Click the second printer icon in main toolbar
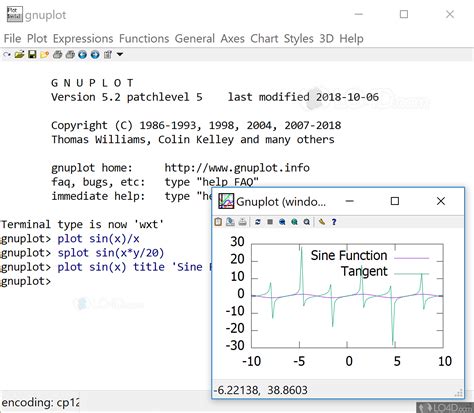This screenshot has height=413, width=474. pos(70,54)
